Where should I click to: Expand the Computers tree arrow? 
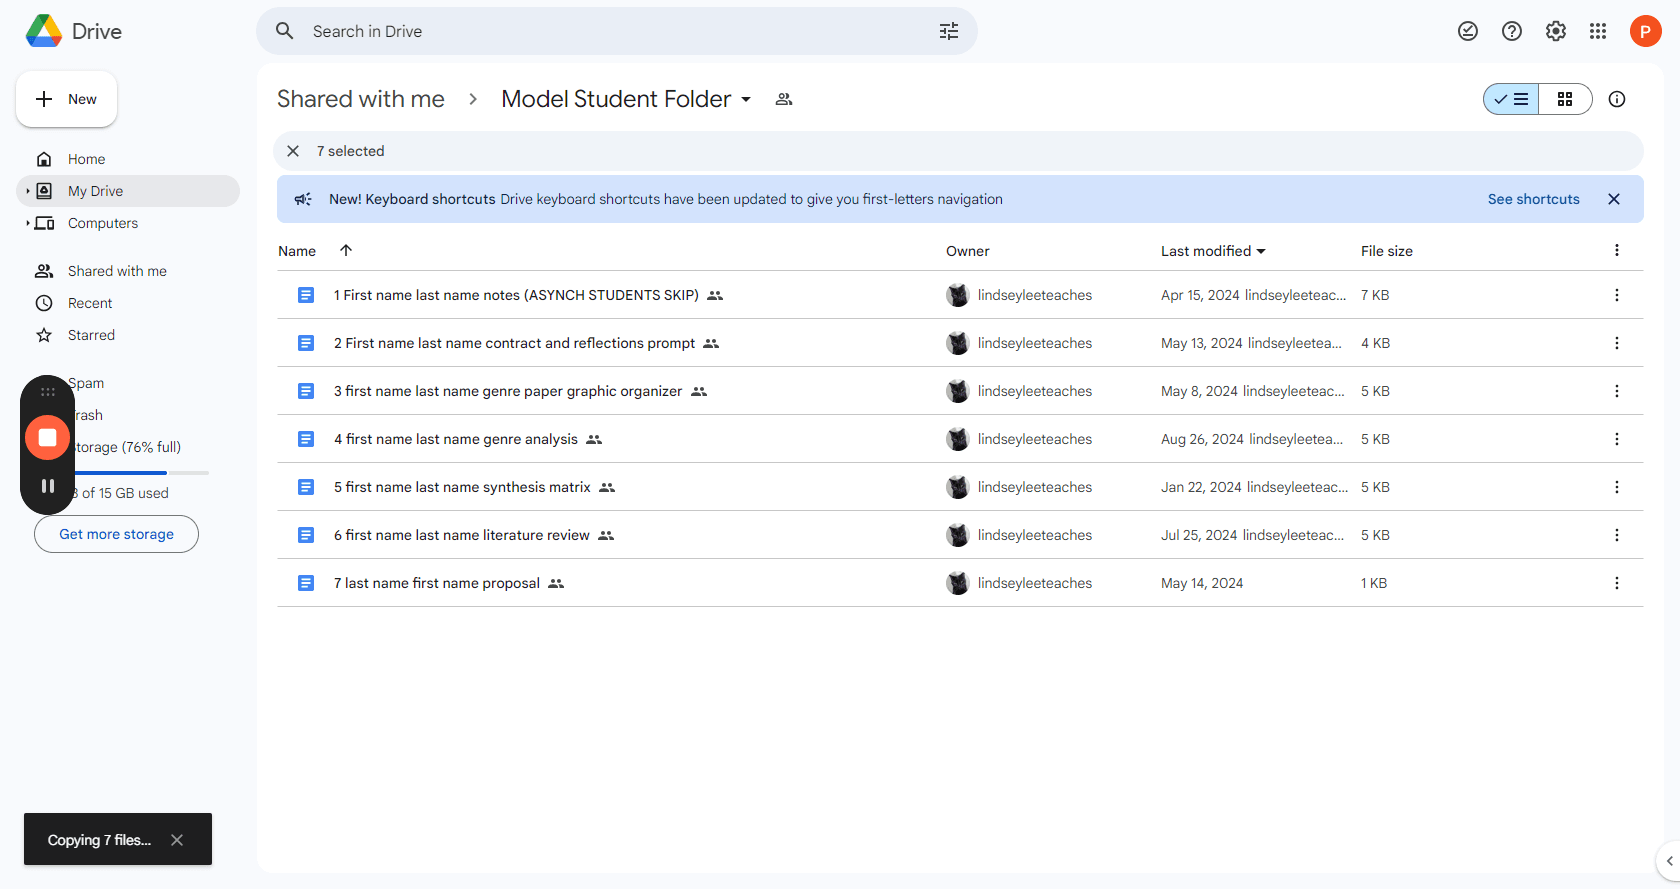click(27, 223)
